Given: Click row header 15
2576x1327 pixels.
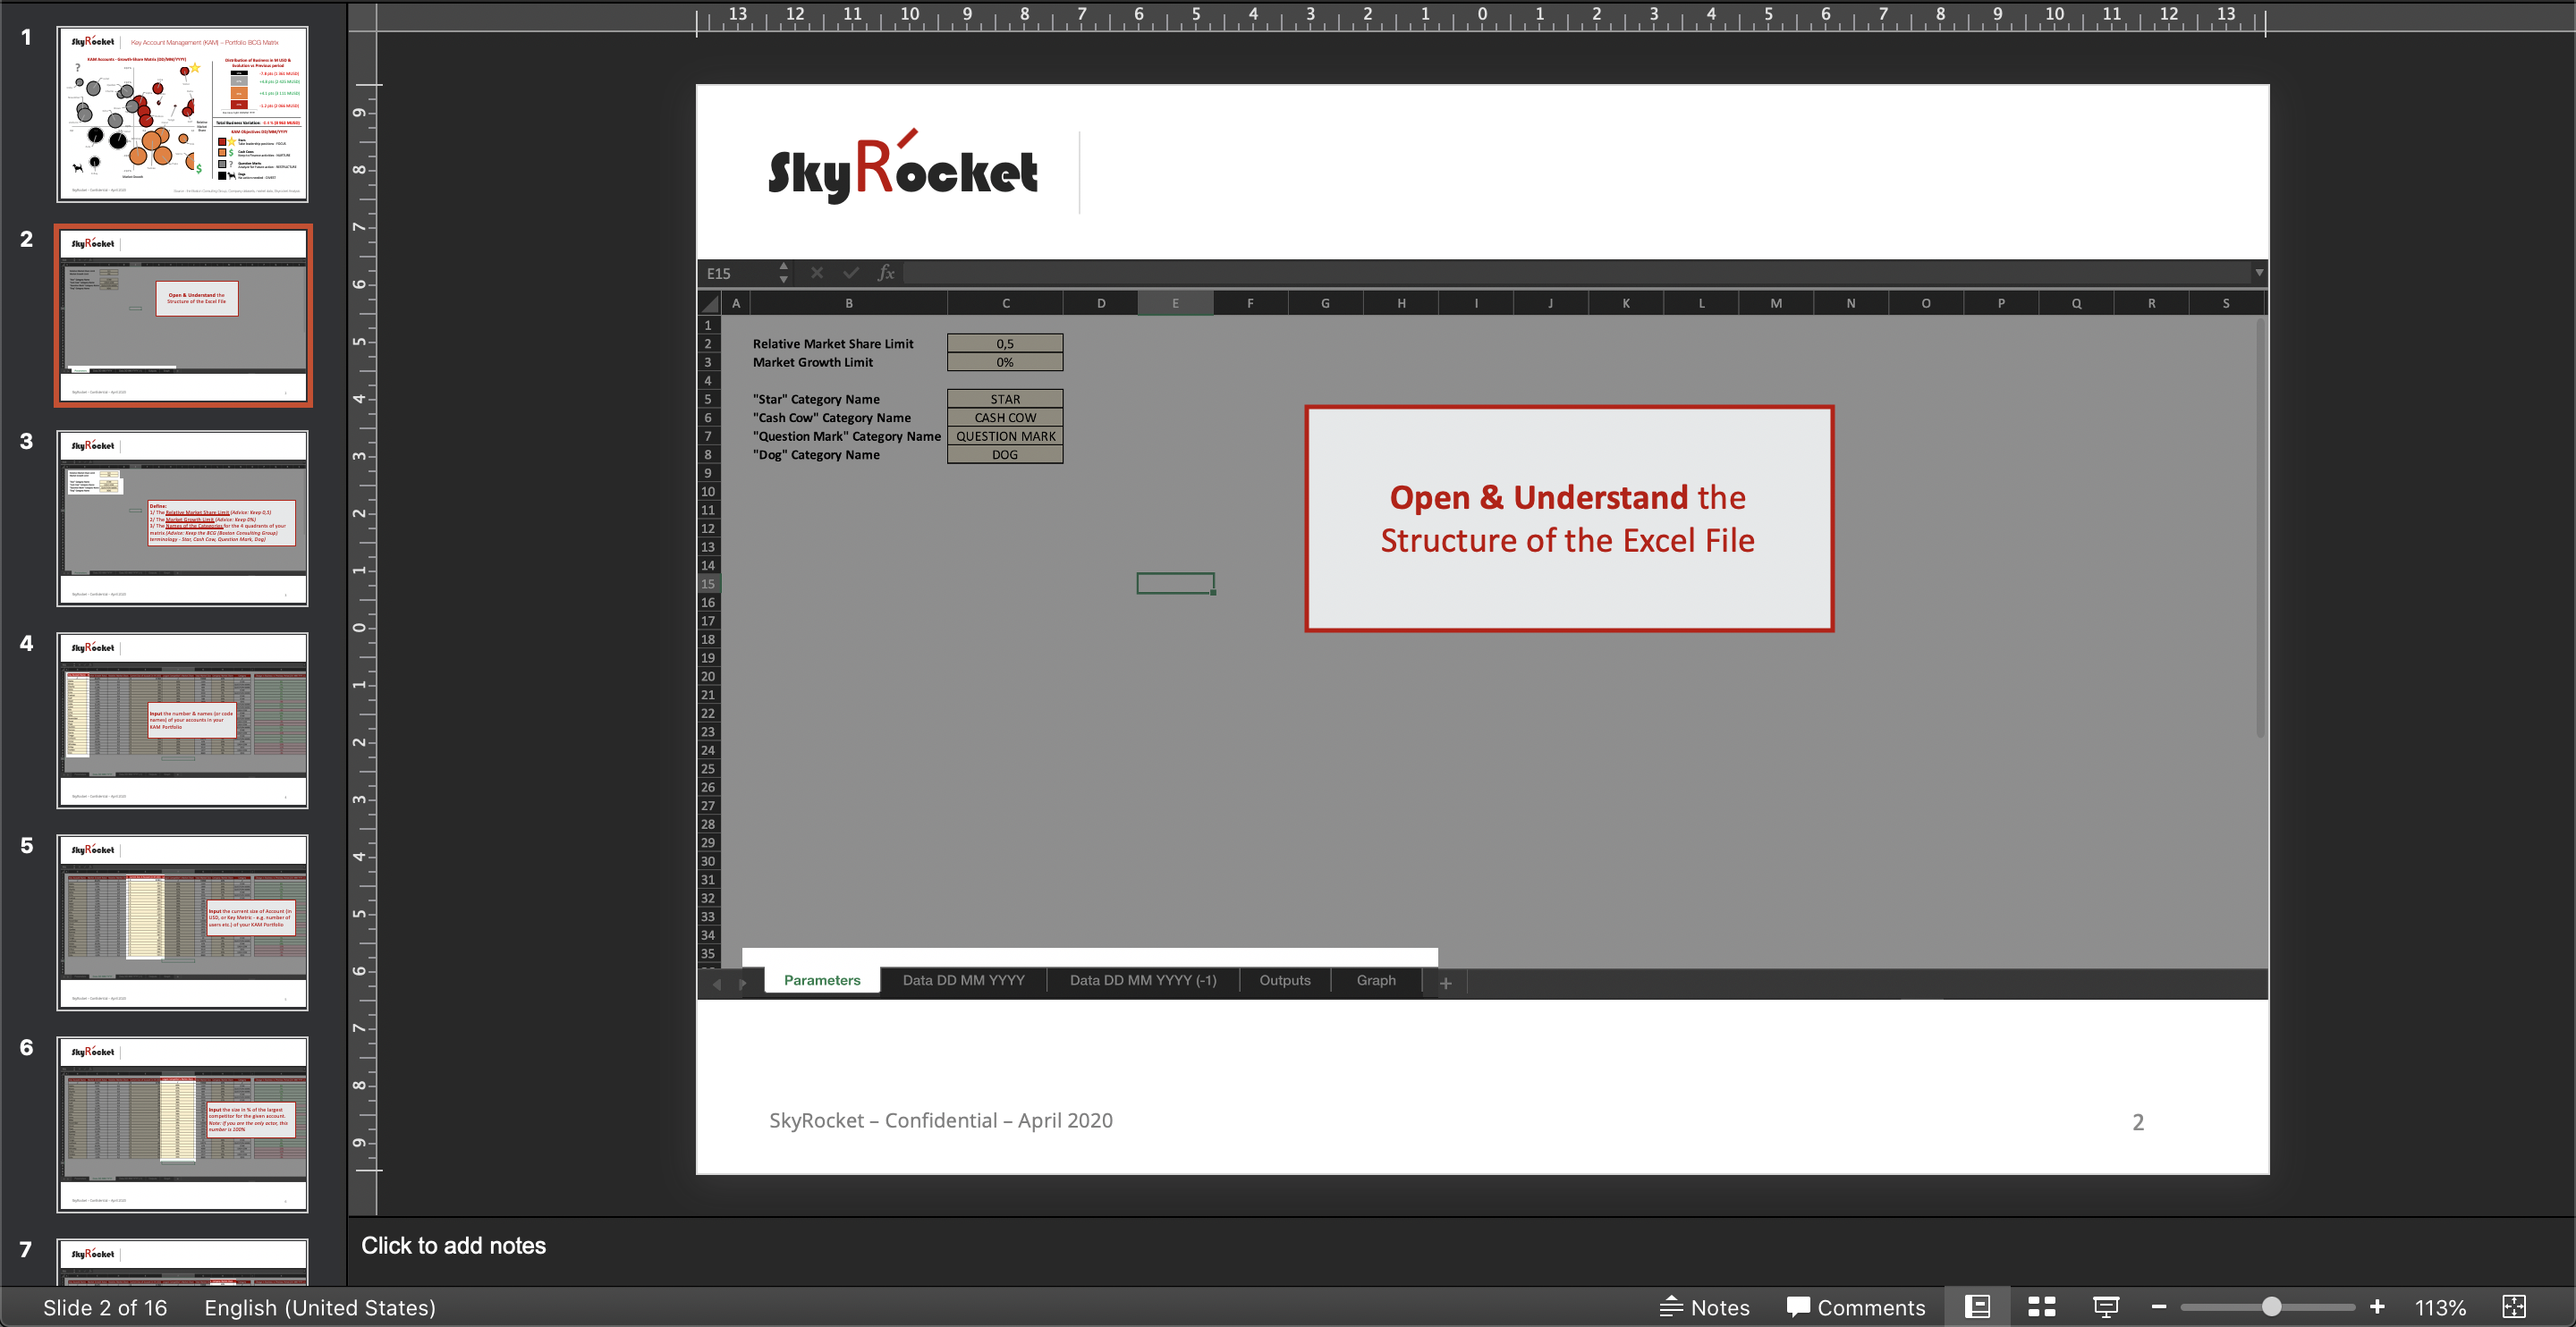Looking at the screenshot, I should tap(708, 584).
